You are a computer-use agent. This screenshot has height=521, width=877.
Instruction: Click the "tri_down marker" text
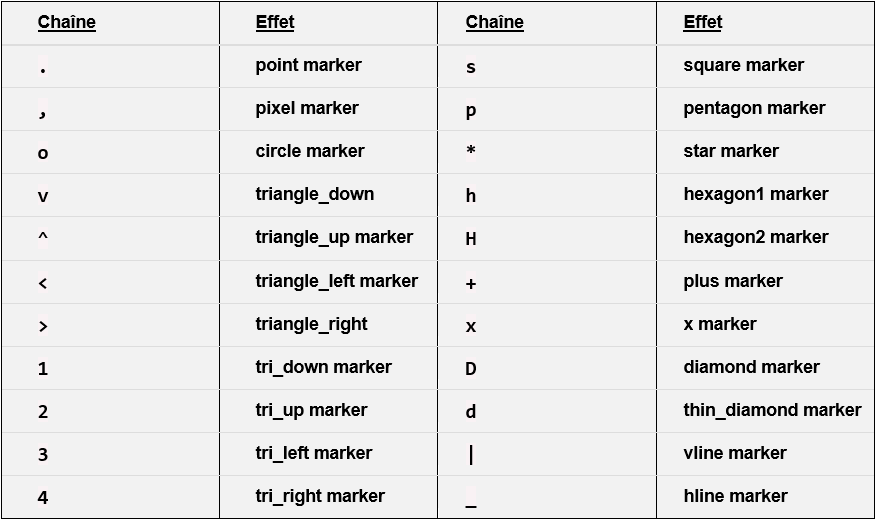(x=323, y=367)
